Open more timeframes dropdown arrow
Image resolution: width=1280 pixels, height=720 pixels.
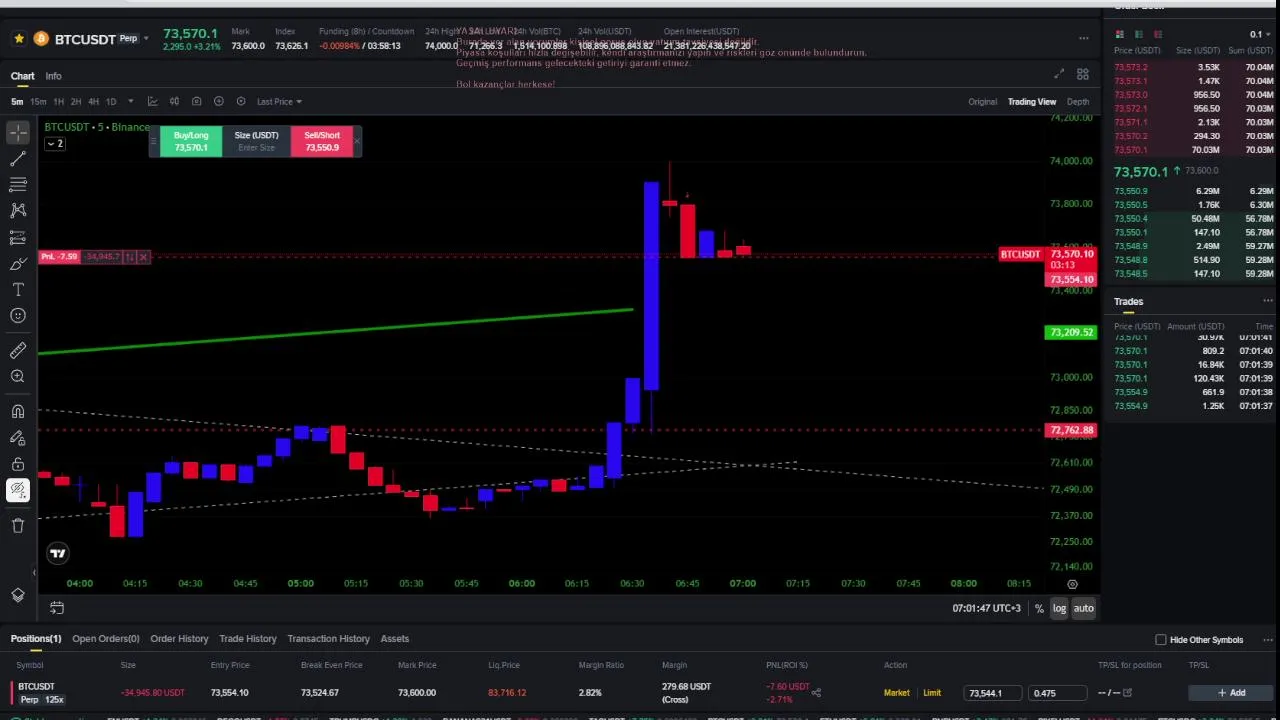(x=130, y=101)
